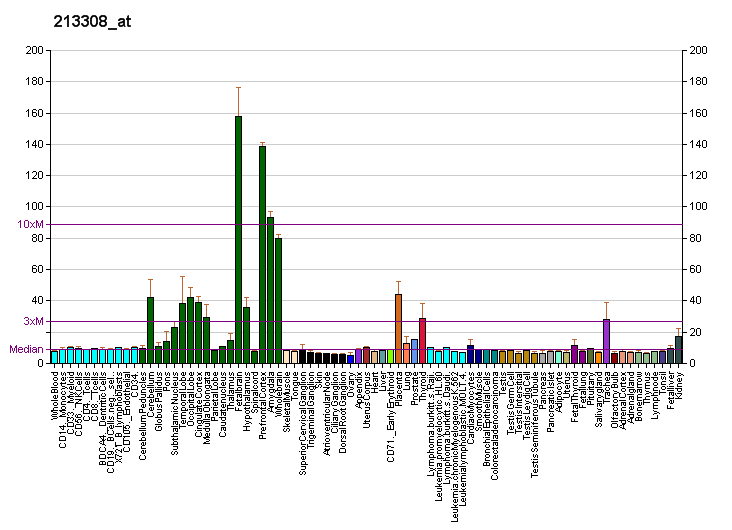
Task: Click the 100 tick on right axis
Action: pyautogui.click(x=698, y=207)
